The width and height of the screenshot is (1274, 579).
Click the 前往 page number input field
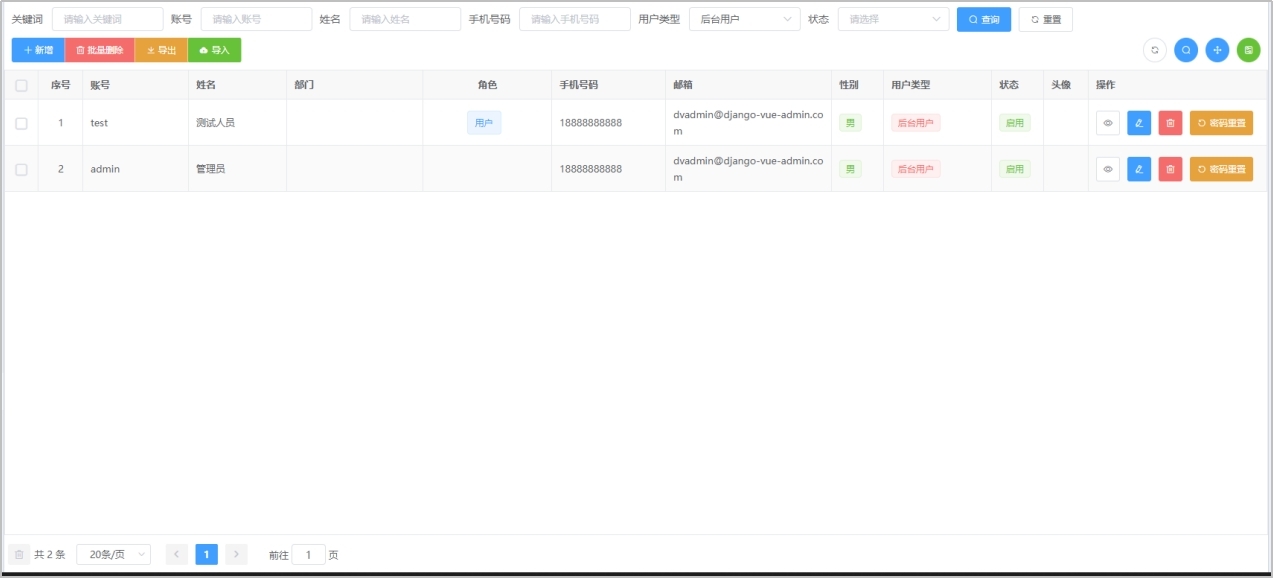[308, 554]
